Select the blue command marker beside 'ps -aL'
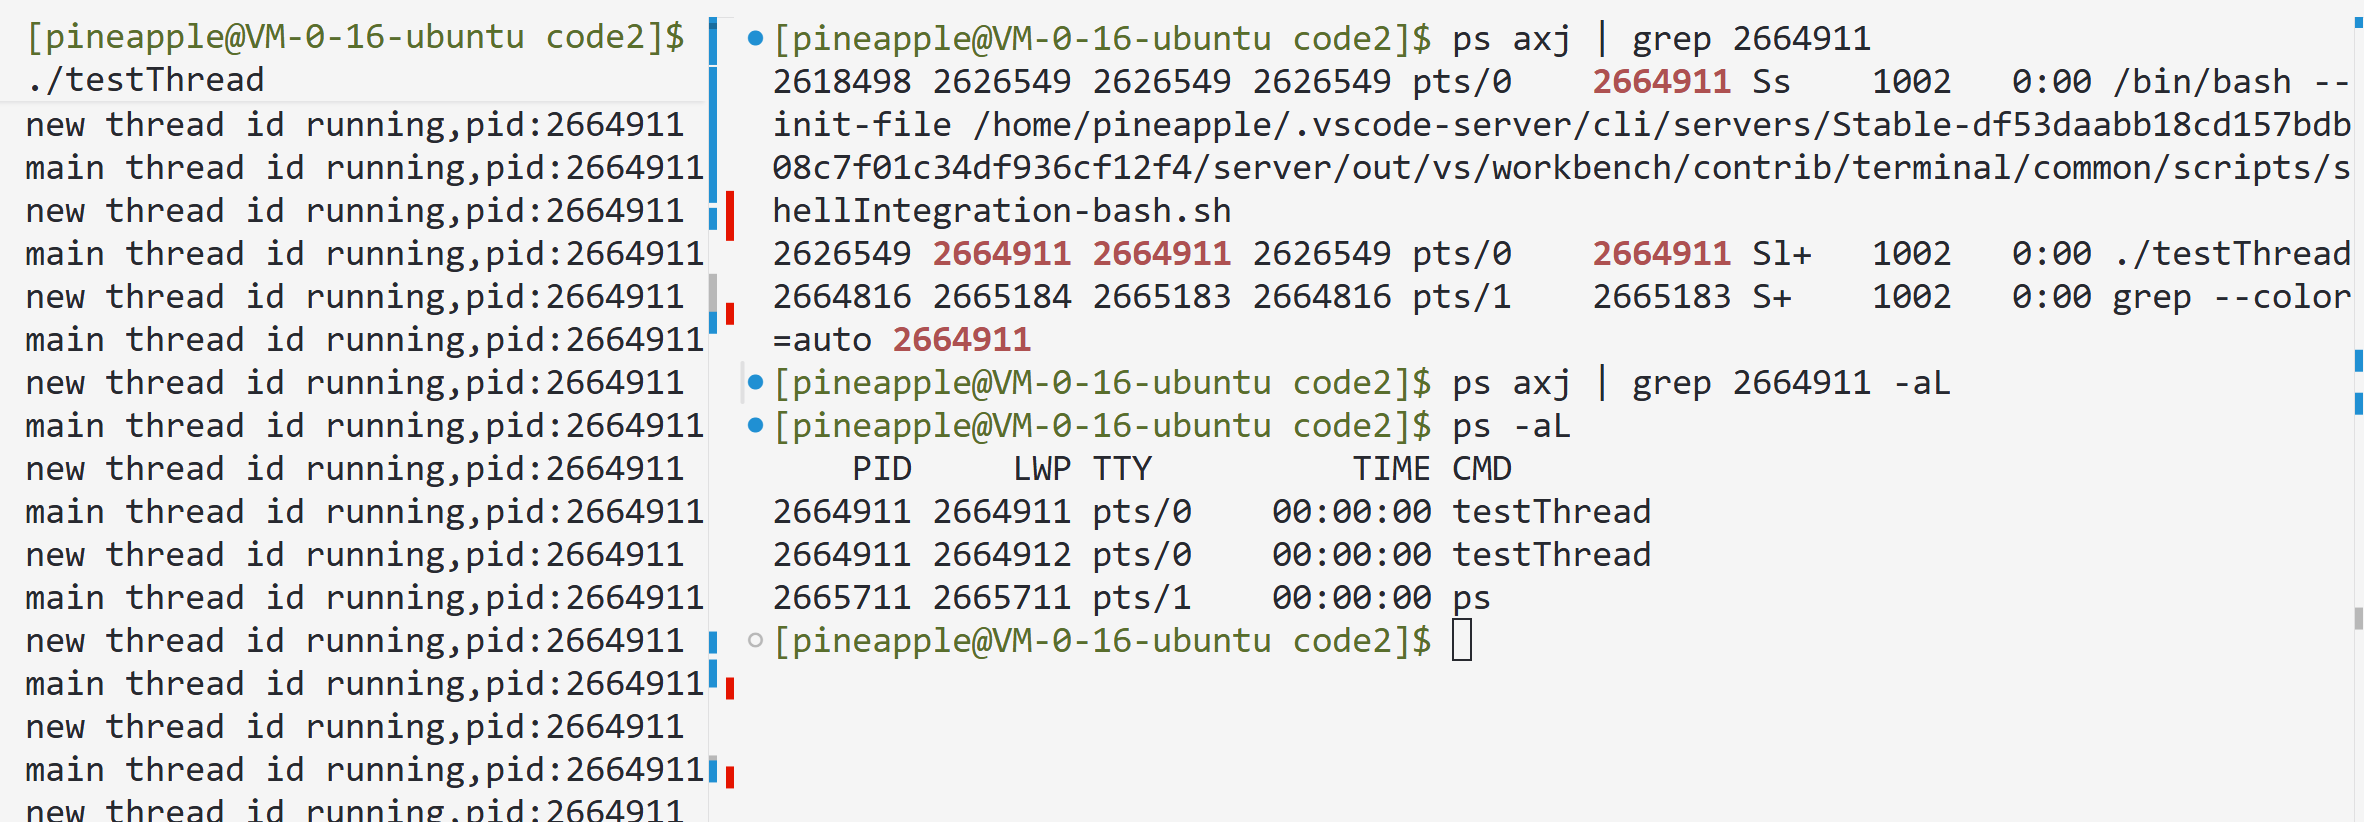 (756, 426)
